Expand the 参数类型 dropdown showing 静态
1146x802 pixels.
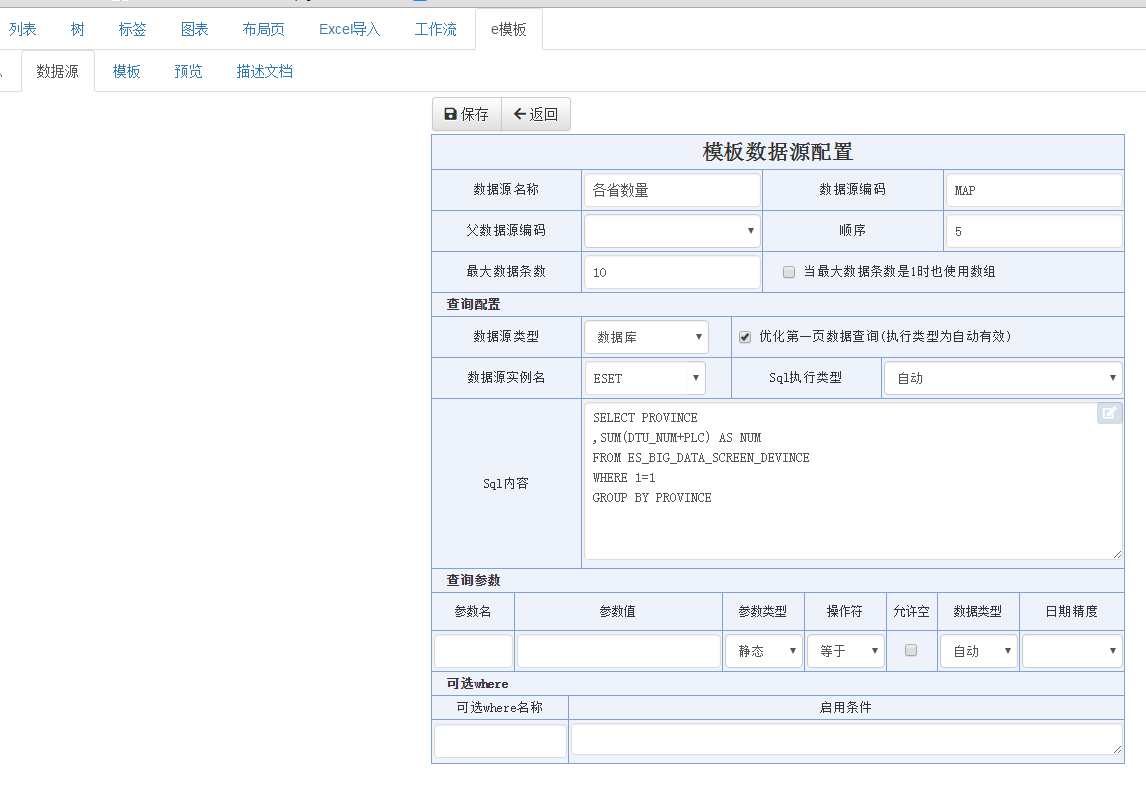point(763,651)
